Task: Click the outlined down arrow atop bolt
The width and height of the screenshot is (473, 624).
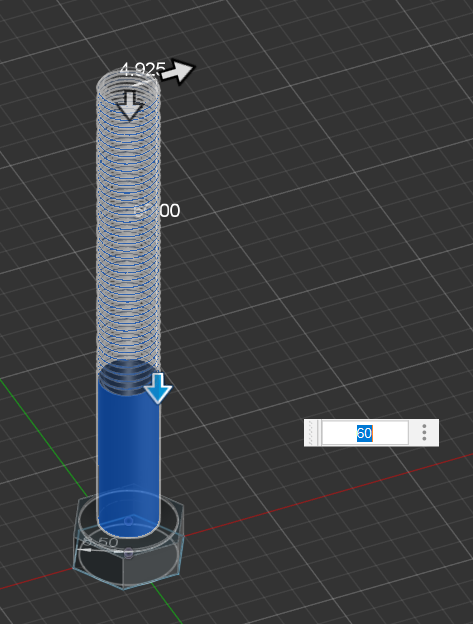Action: [130, 106]
